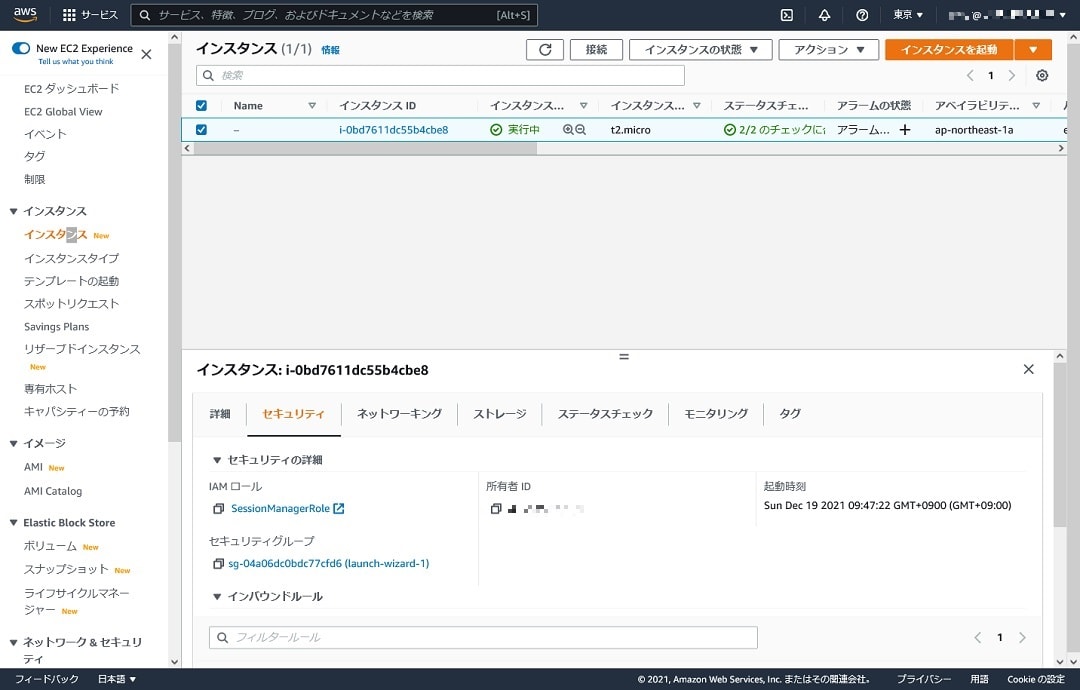This screenshot has width=1080, height=690.
Task: Collapse the security details section
Action: (x=217, y=460)
